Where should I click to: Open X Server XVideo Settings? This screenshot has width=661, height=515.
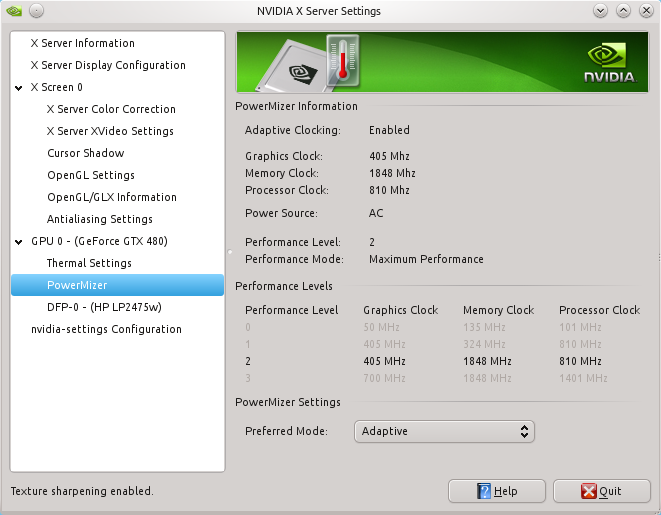coord(110,131)
